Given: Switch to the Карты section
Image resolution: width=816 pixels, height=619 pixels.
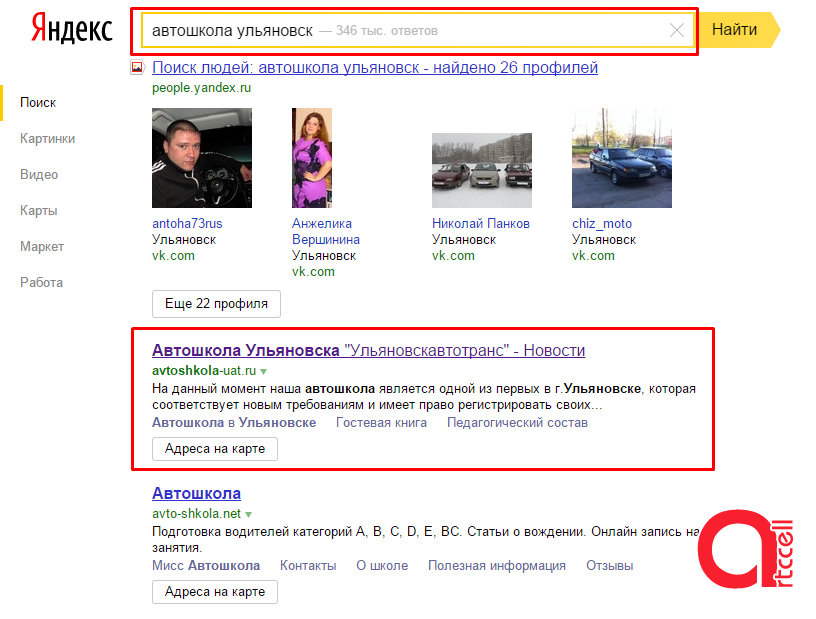Looking at the screenshot, I should point(39,210).
